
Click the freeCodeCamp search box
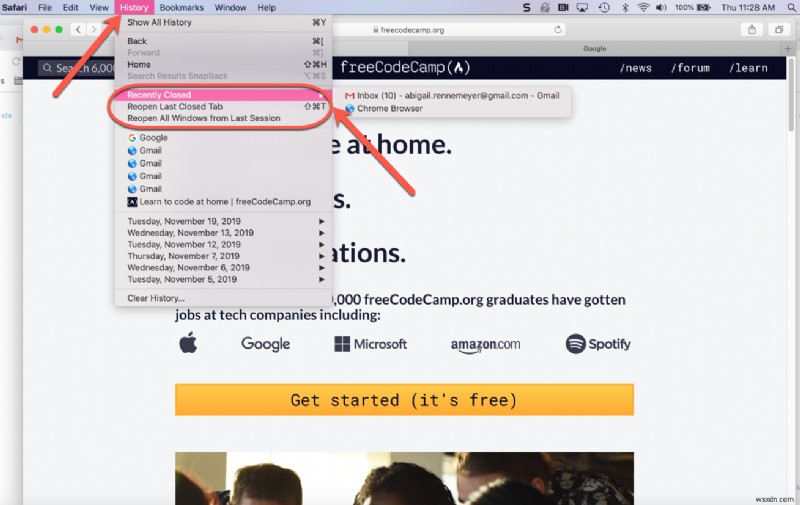pos(78,68)
